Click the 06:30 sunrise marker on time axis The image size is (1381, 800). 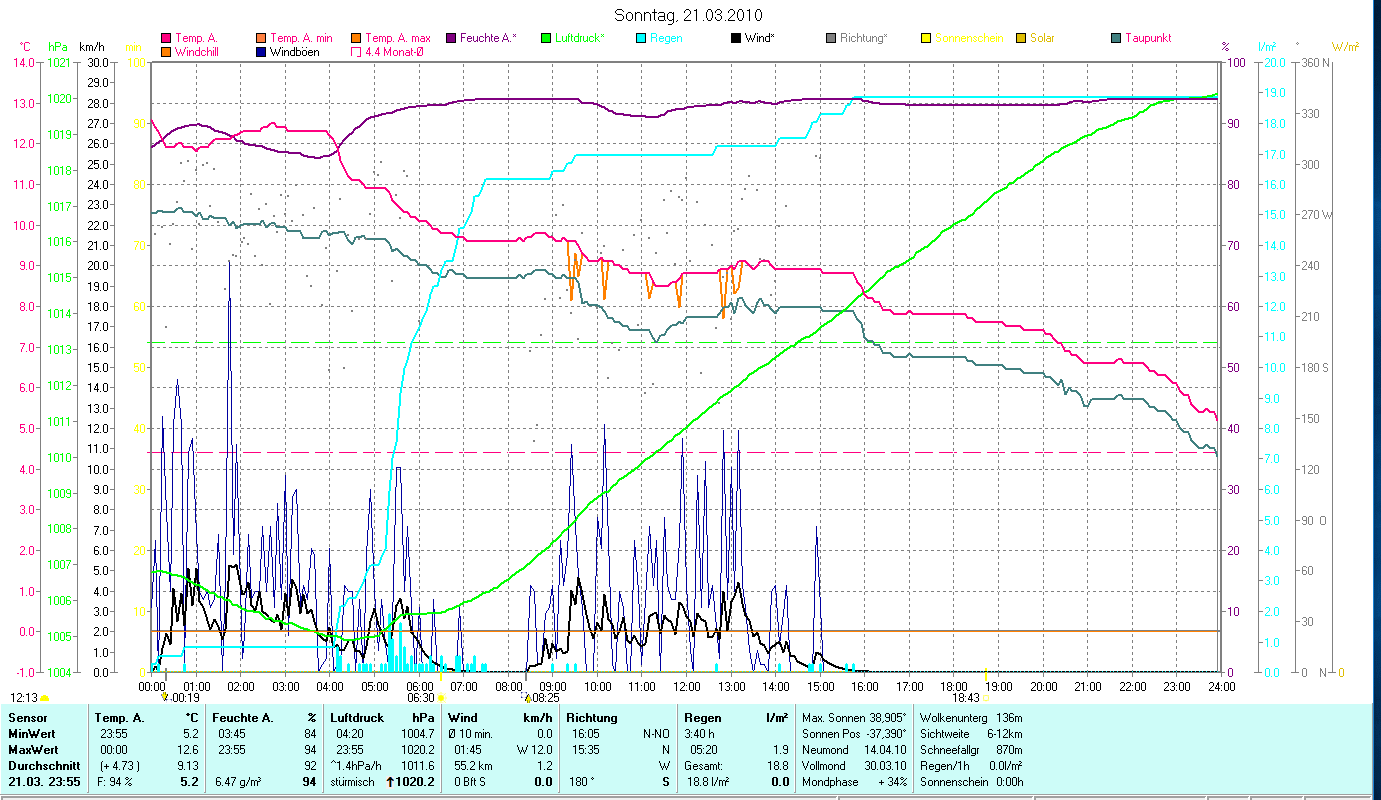click(x=421, y=698)
